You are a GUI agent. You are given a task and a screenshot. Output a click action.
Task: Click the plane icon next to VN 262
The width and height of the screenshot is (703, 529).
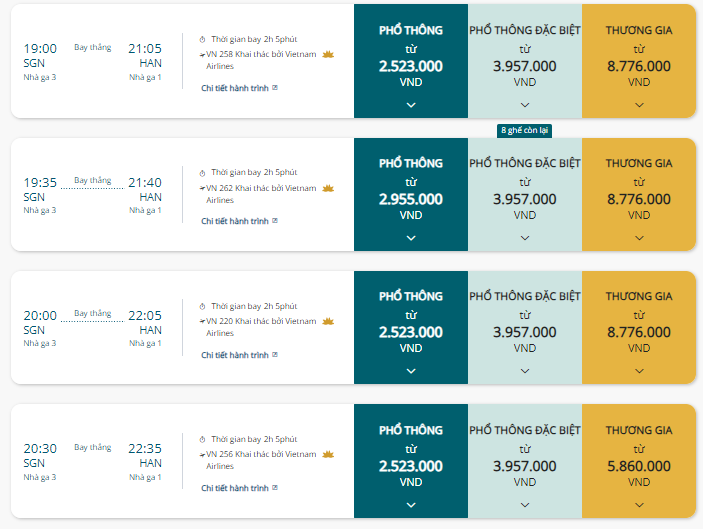202,188
